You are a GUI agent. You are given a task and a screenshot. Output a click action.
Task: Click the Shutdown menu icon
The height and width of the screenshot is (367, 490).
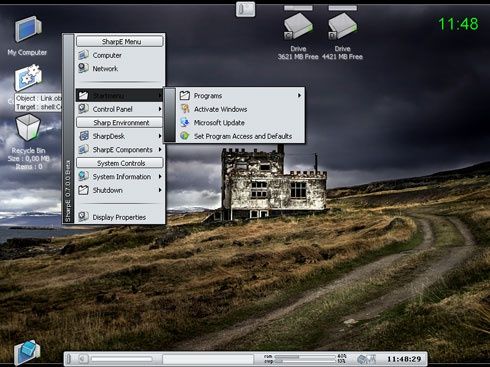point(83,190)
